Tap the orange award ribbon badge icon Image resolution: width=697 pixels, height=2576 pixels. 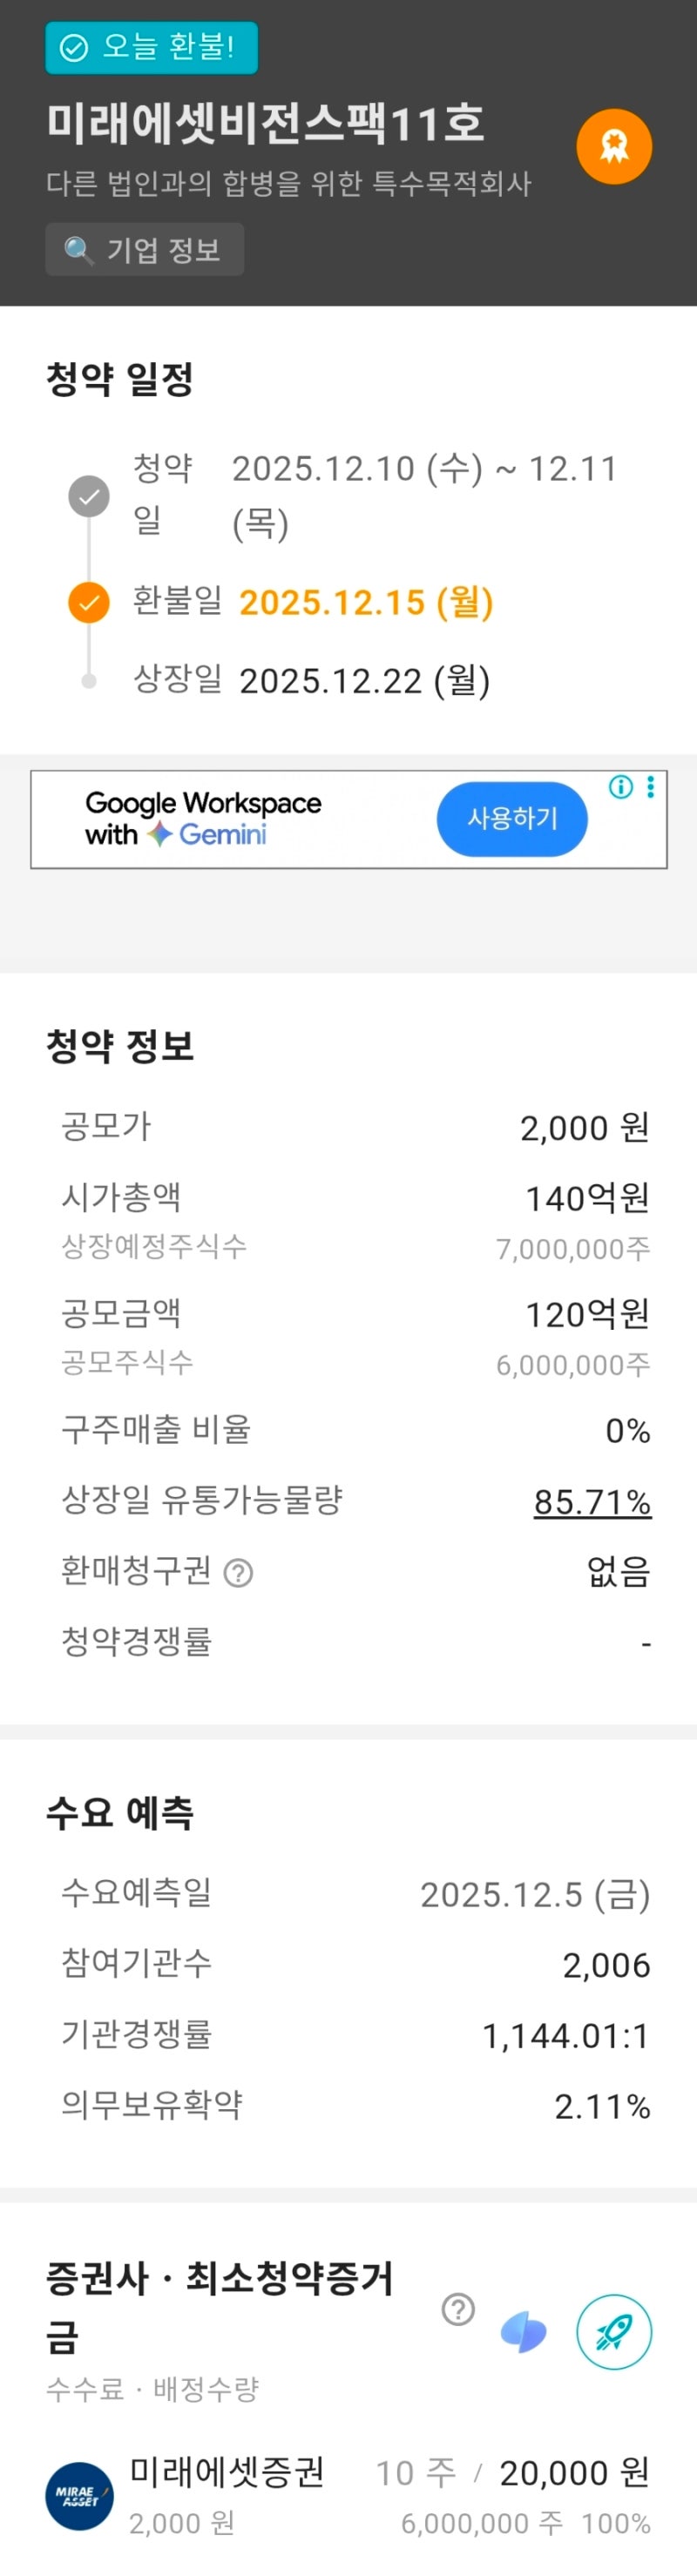614,146
